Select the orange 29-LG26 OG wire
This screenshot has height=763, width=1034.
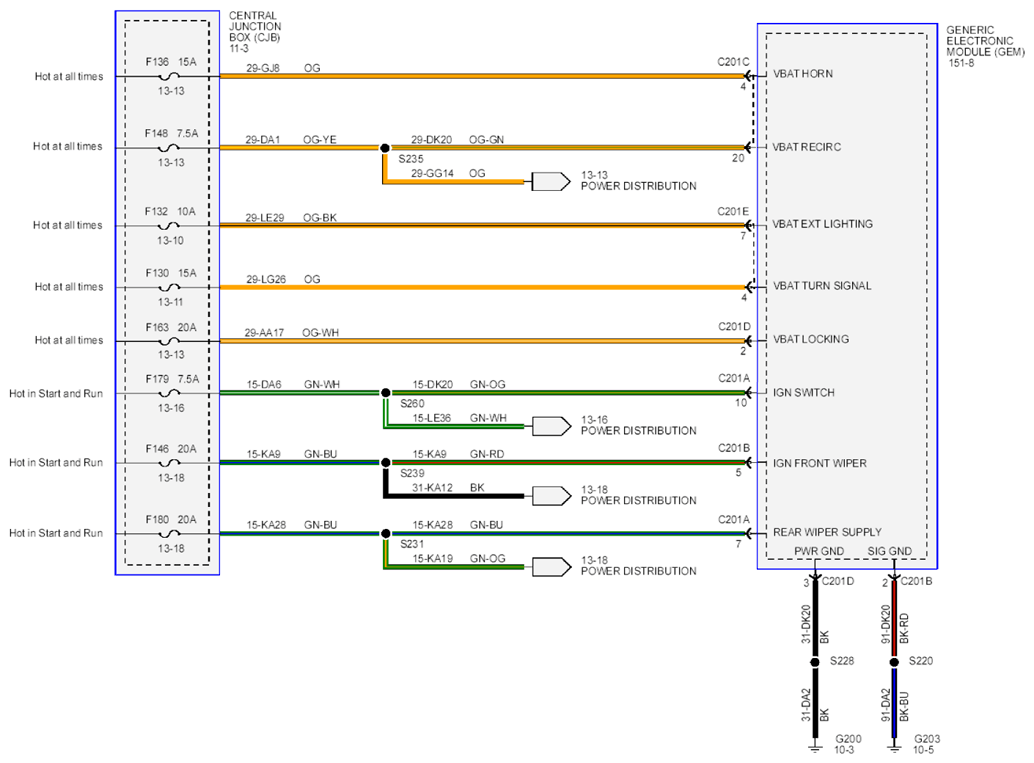pos(480,287)
